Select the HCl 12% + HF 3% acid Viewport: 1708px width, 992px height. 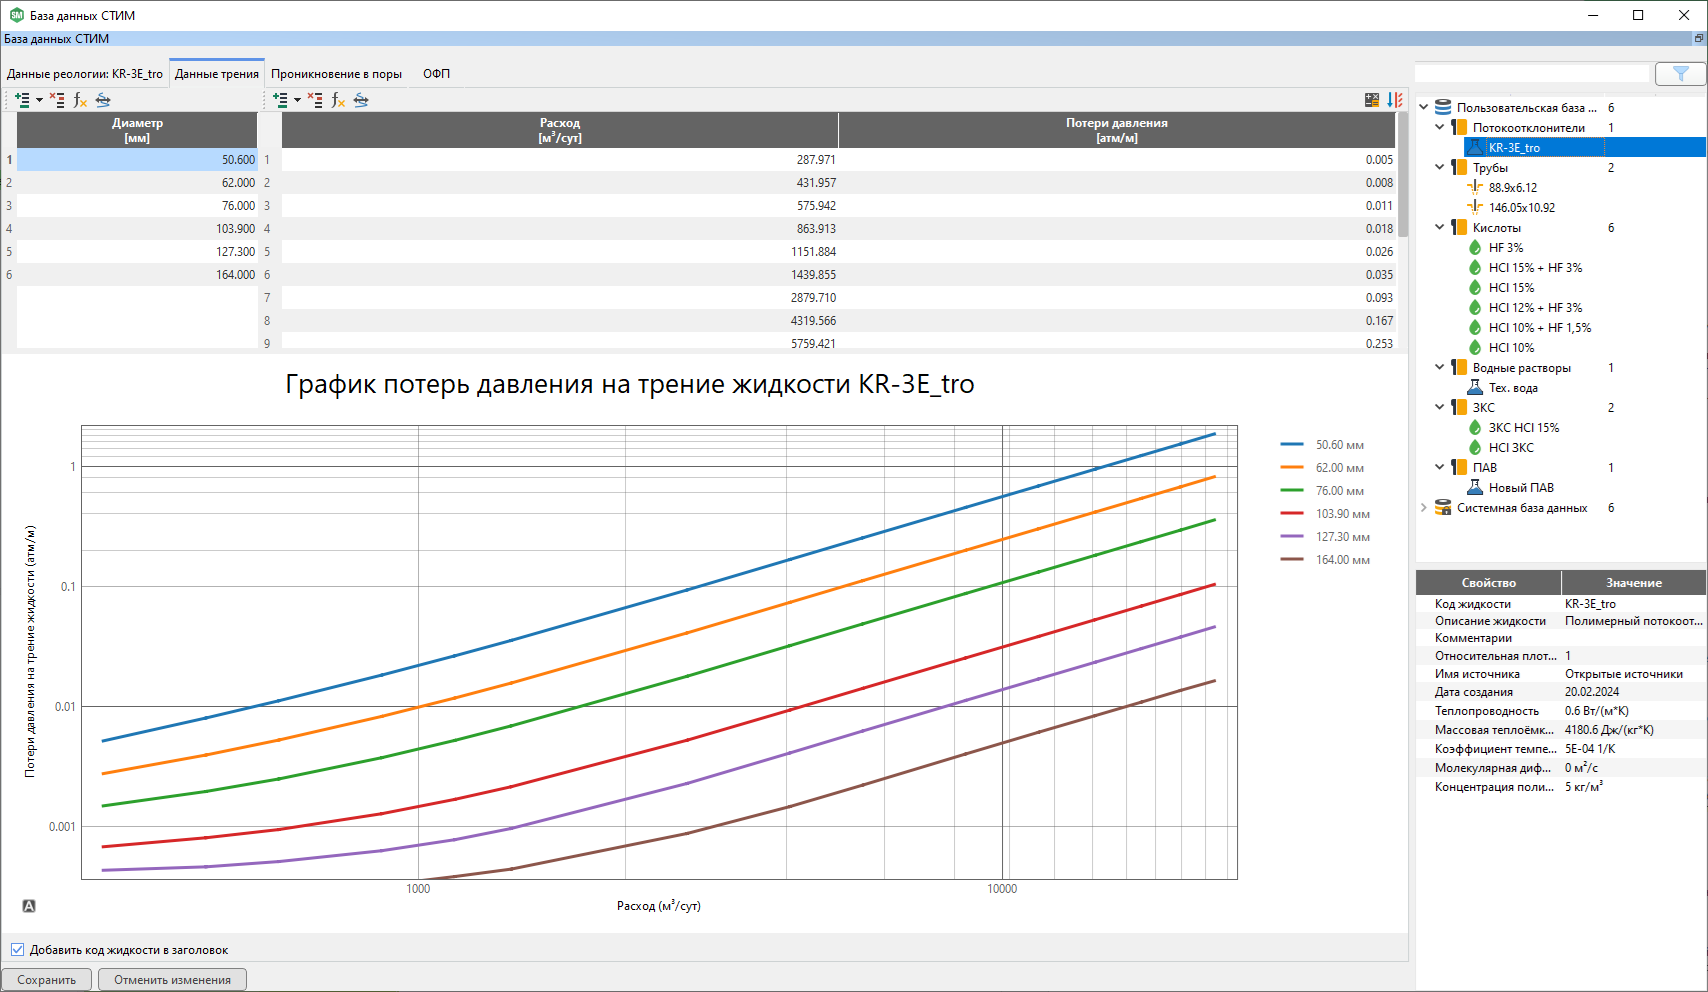(x=1535, y=307)
